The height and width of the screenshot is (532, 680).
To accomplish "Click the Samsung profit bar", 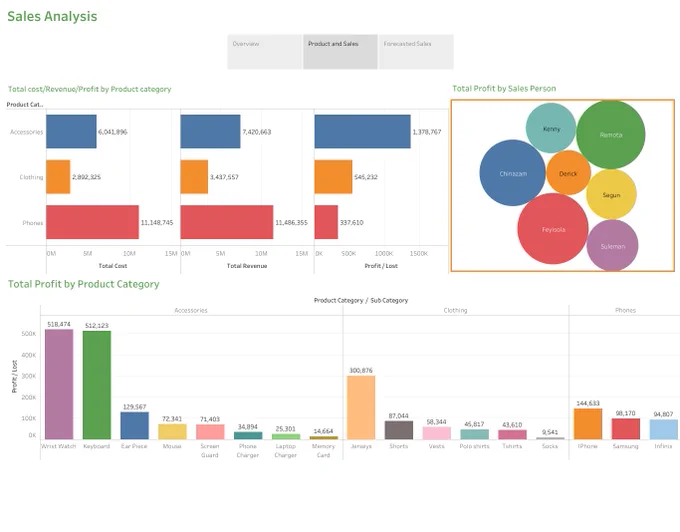I will pos(626,429).
